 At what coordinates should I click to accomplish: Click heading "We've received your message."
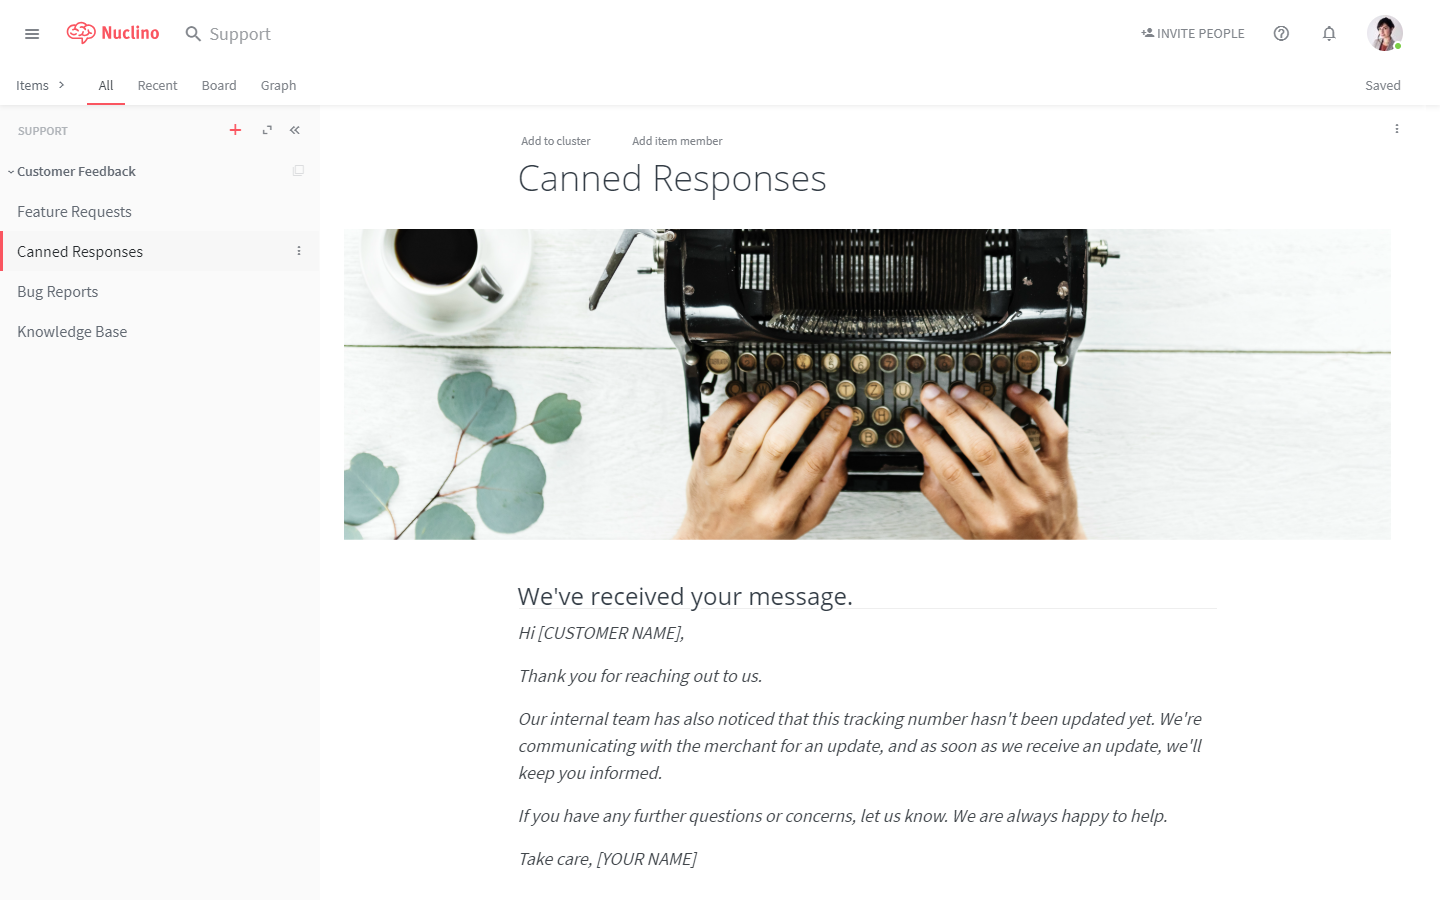685,596
